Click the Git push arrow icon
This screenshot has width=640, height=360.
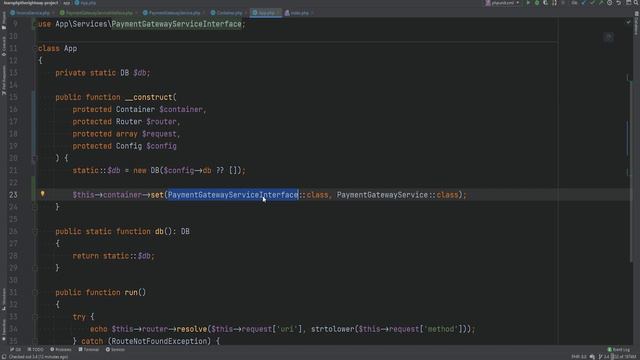tap(601, 3)
